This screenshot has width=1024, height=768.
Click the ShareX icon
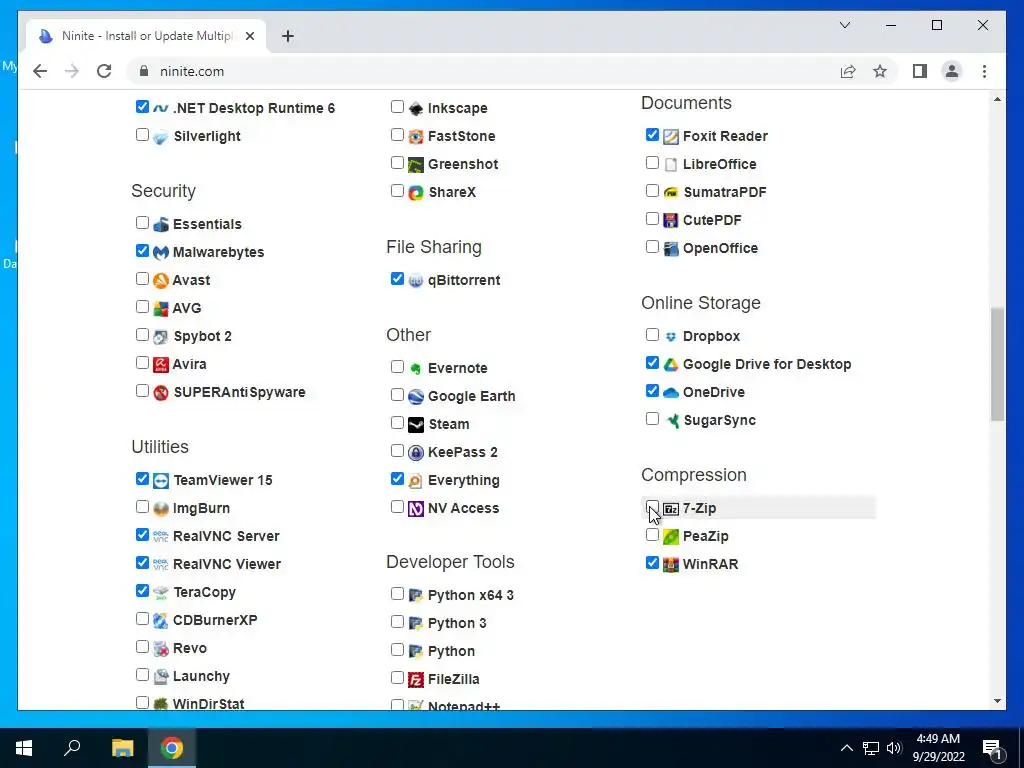click(416, 193)
